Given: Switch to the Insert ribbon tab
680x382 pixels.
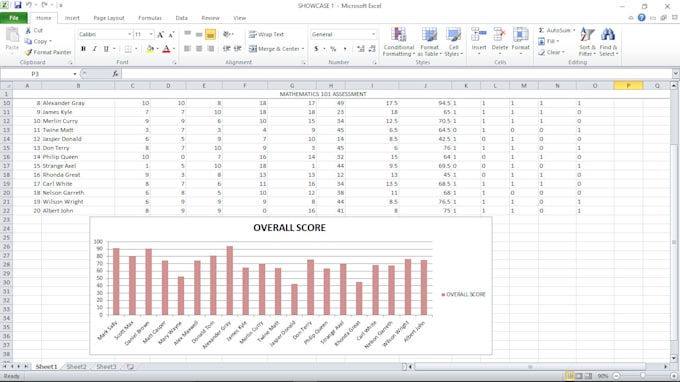Looking at the screenshot, I should pyautogui.click(x=72, y=18).
